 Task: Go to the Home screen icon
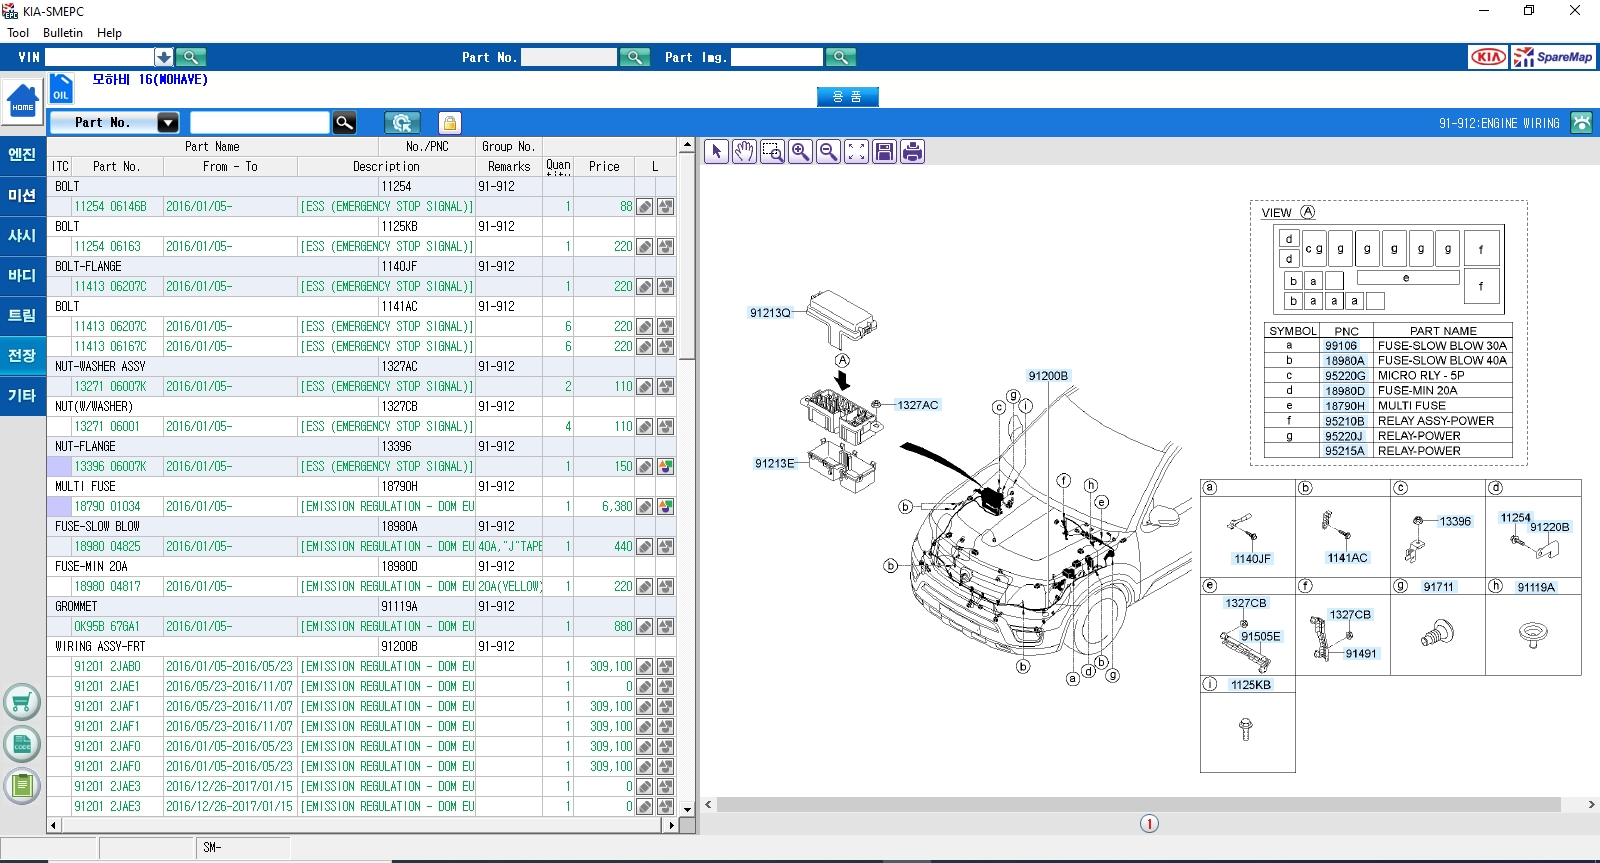pos(22,101)
